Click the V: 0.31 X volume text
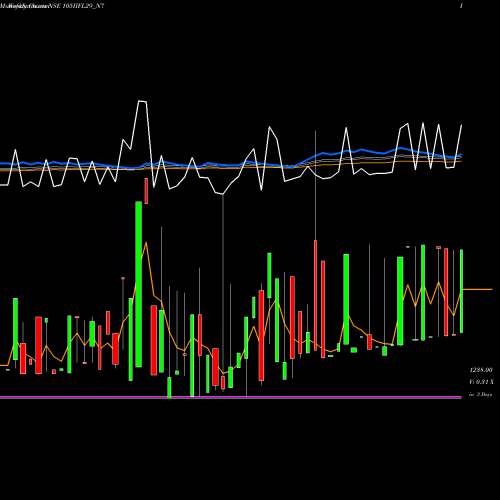500x500 pixels. coord(481,382)
